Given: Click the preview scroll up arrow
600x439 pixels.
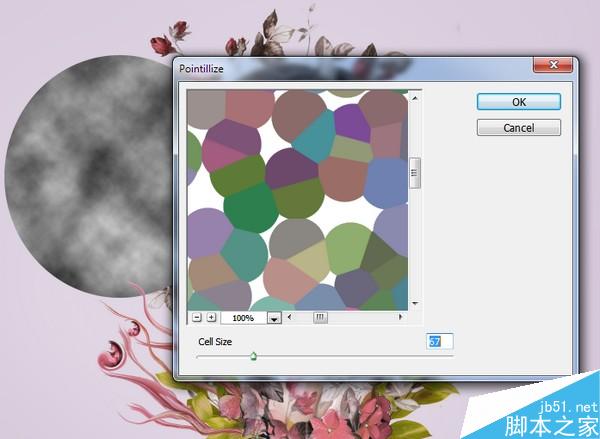Looking at the screenshot, I should [415, 98].
